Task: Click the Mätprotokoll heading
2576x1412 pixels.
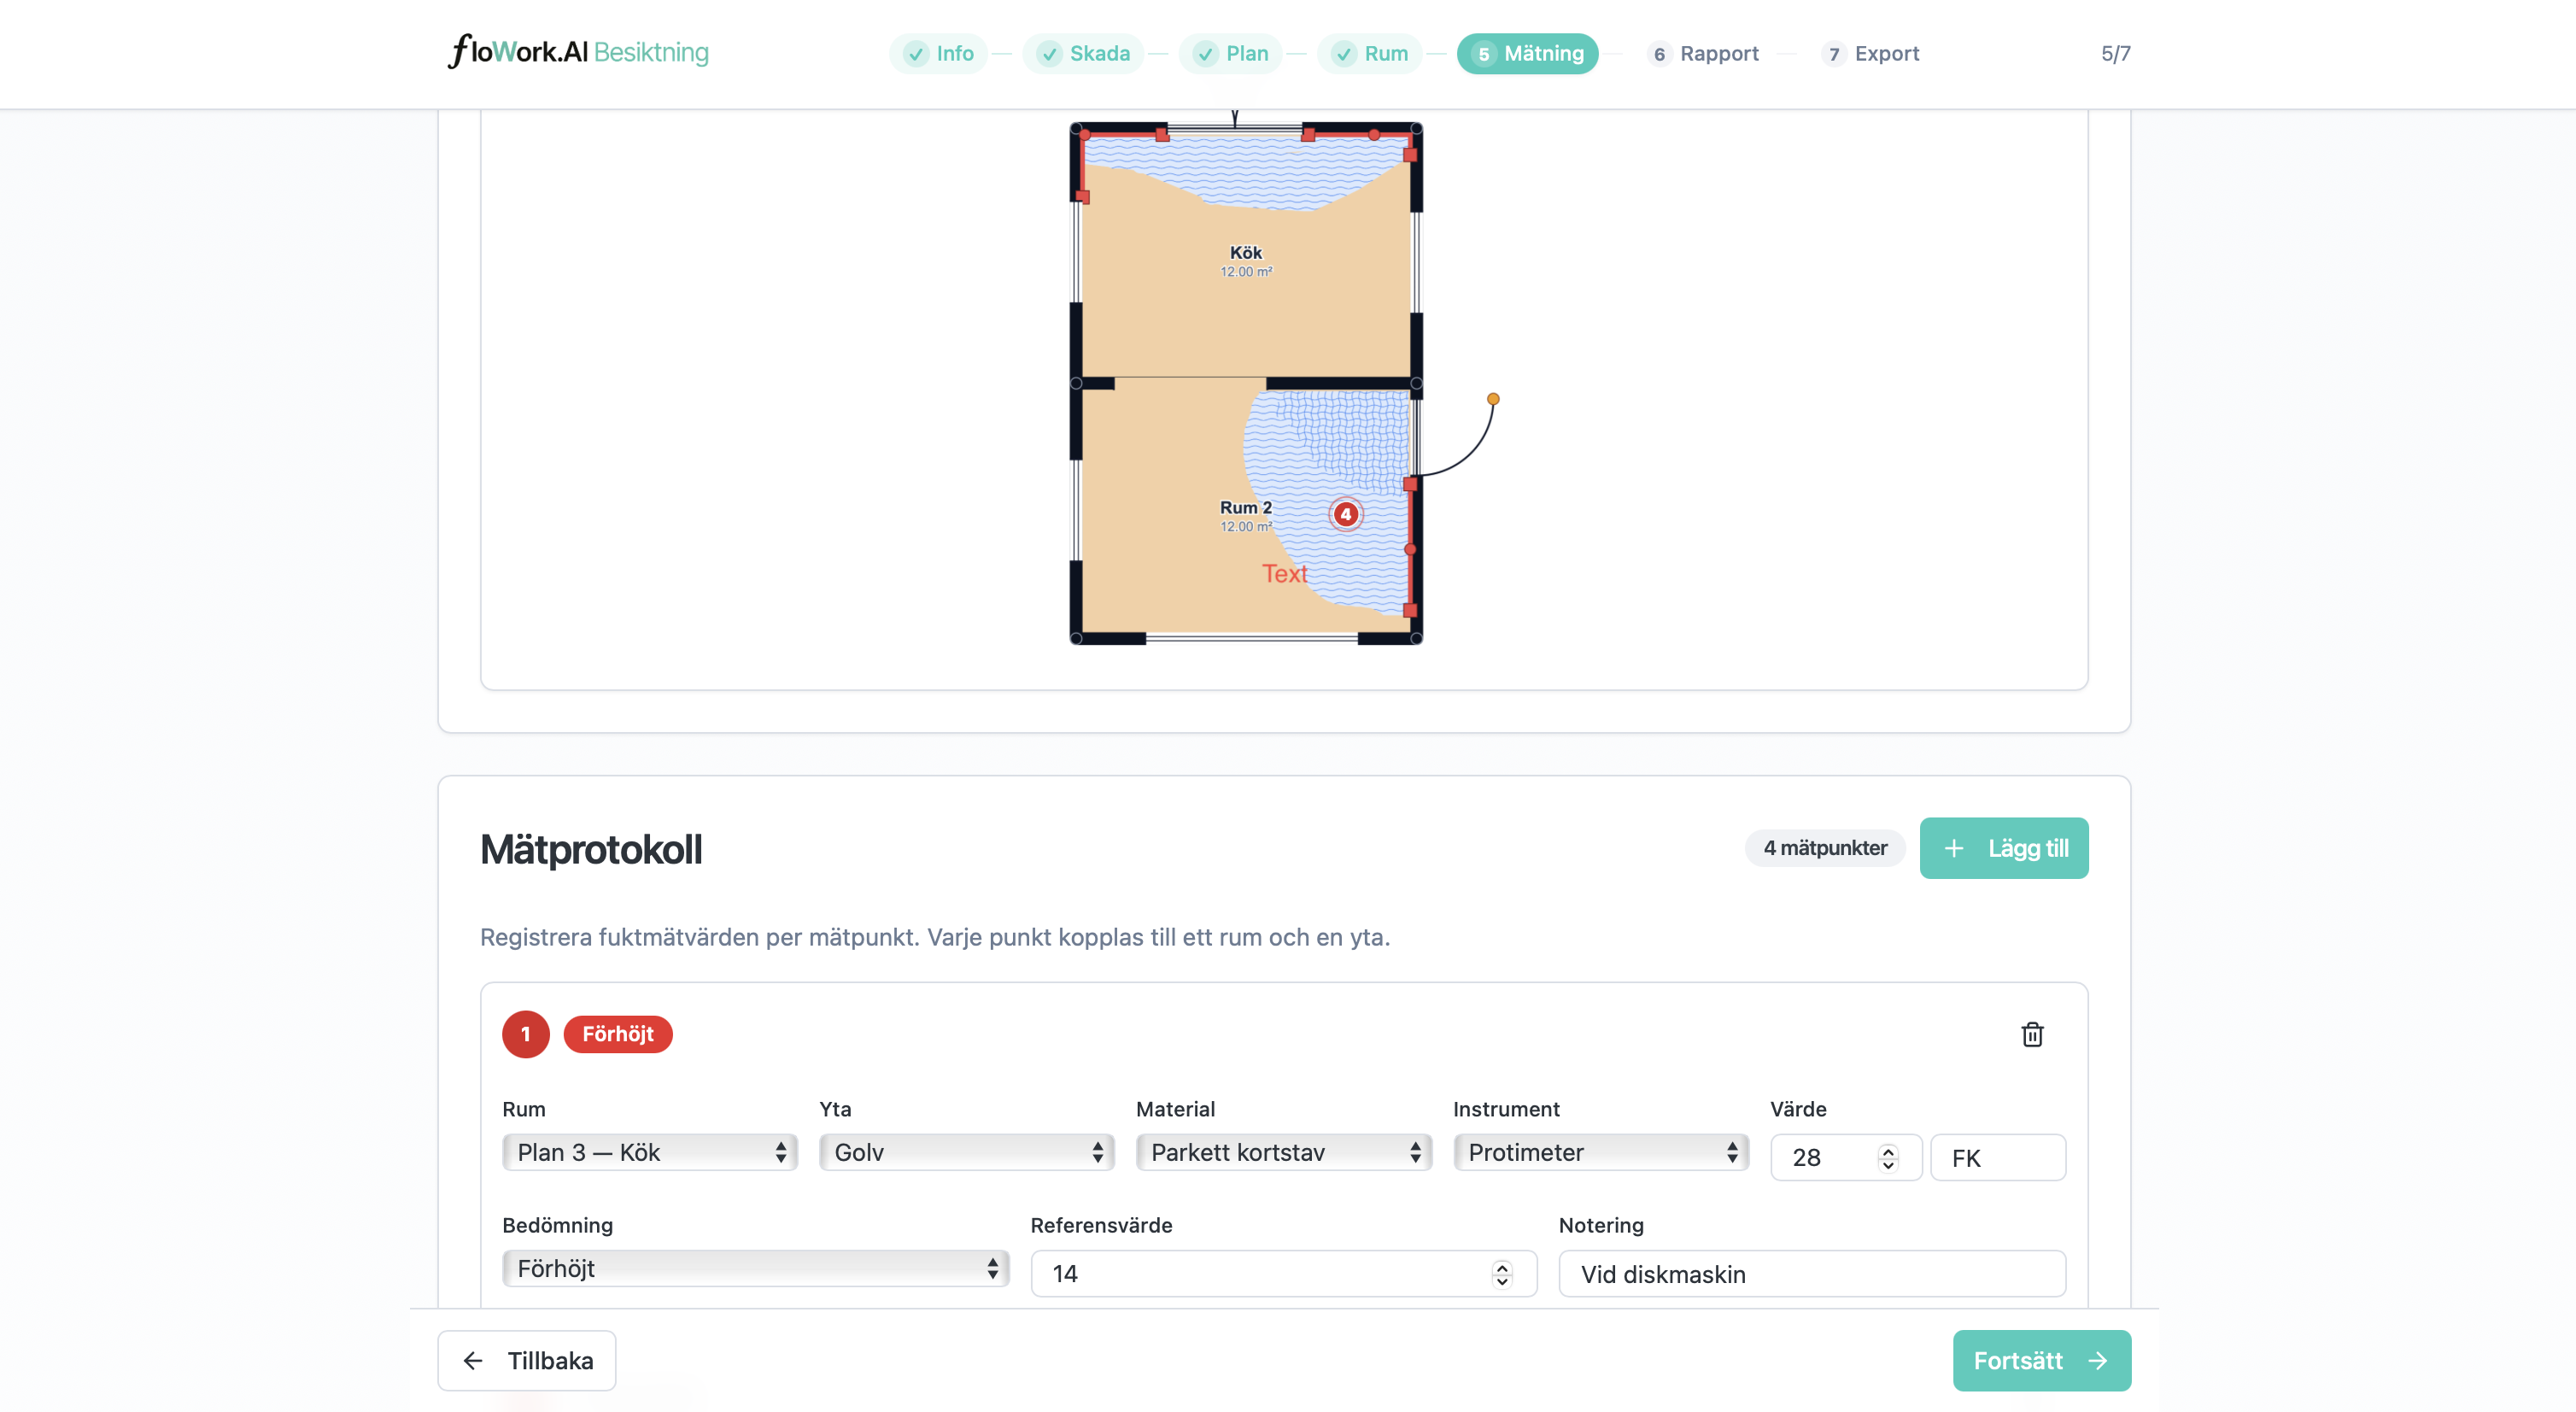Action: pos(591,849)
